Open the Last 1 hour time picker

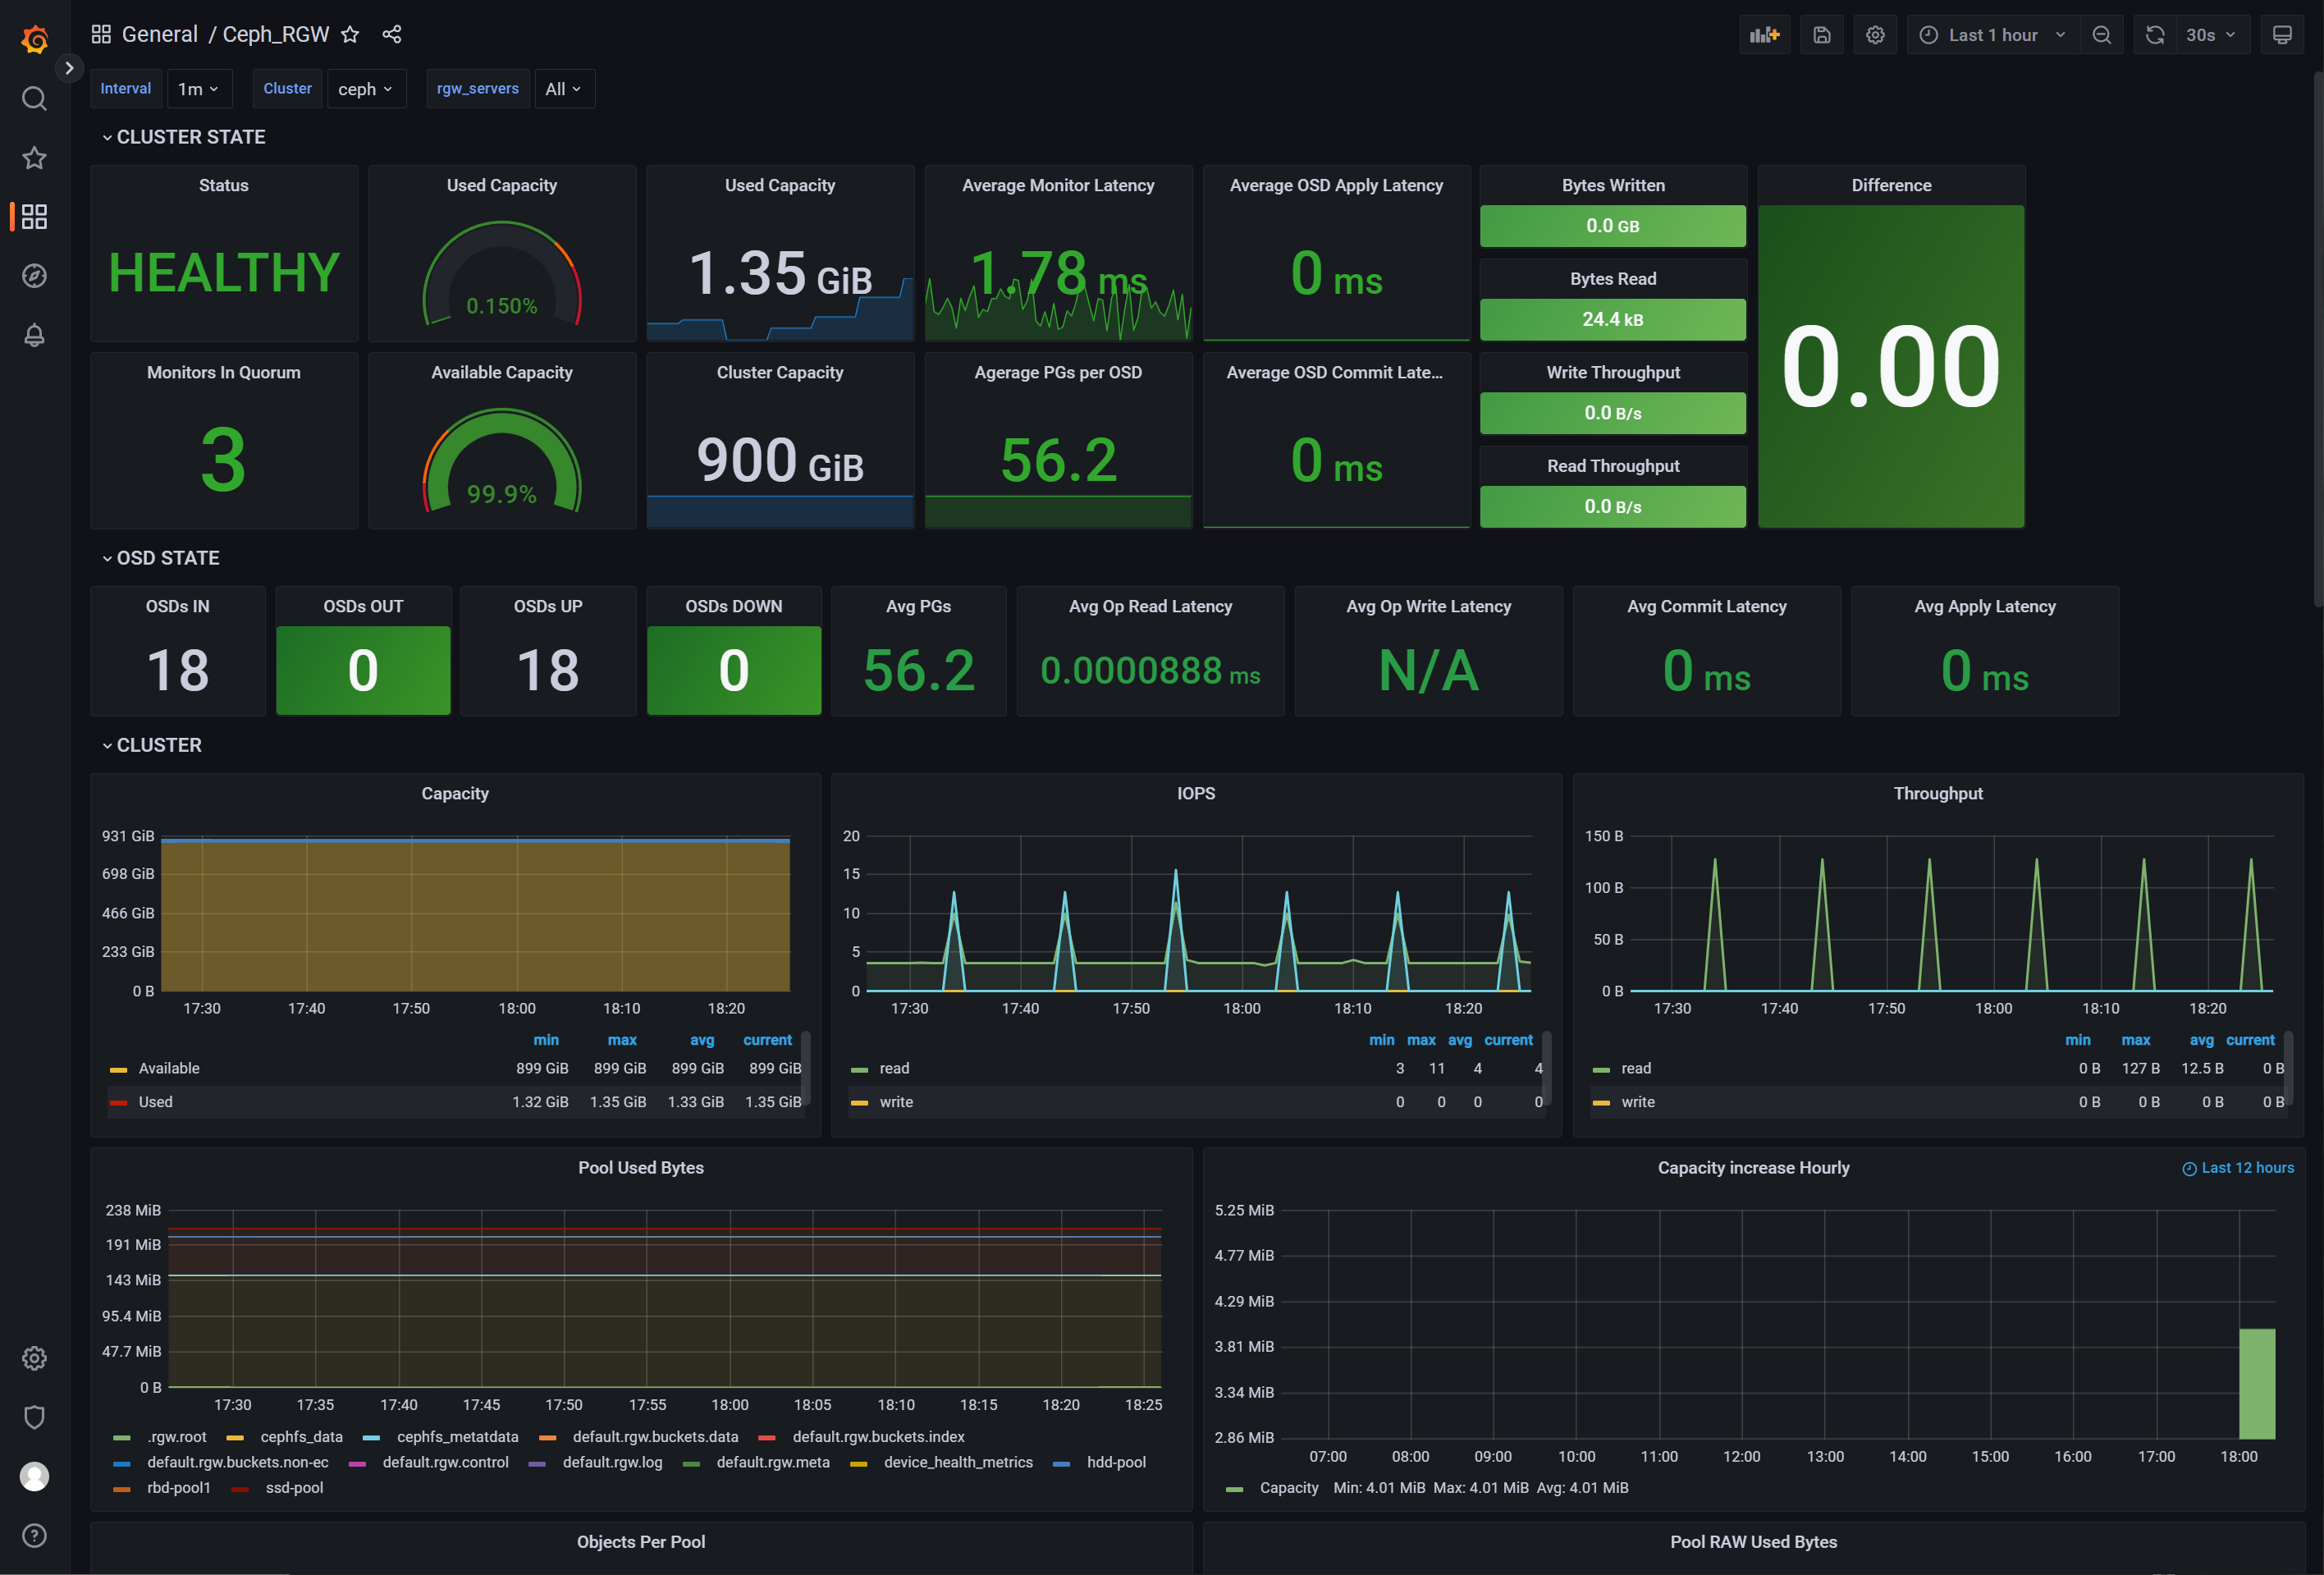point(1992,35)
